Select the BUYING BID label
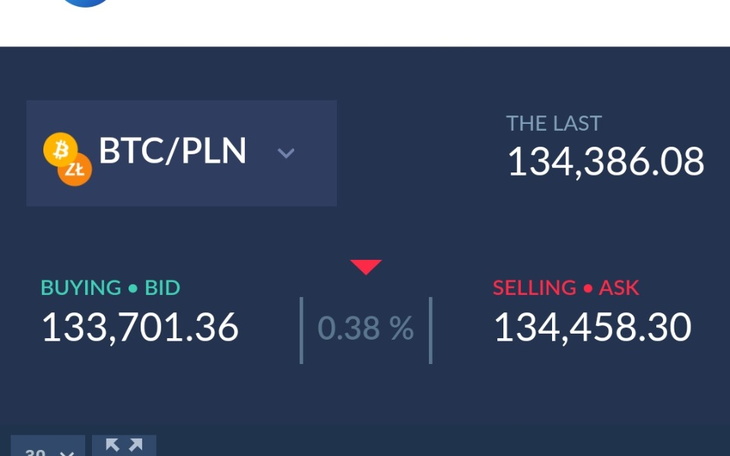730x456 pixels. click(110, 288)
